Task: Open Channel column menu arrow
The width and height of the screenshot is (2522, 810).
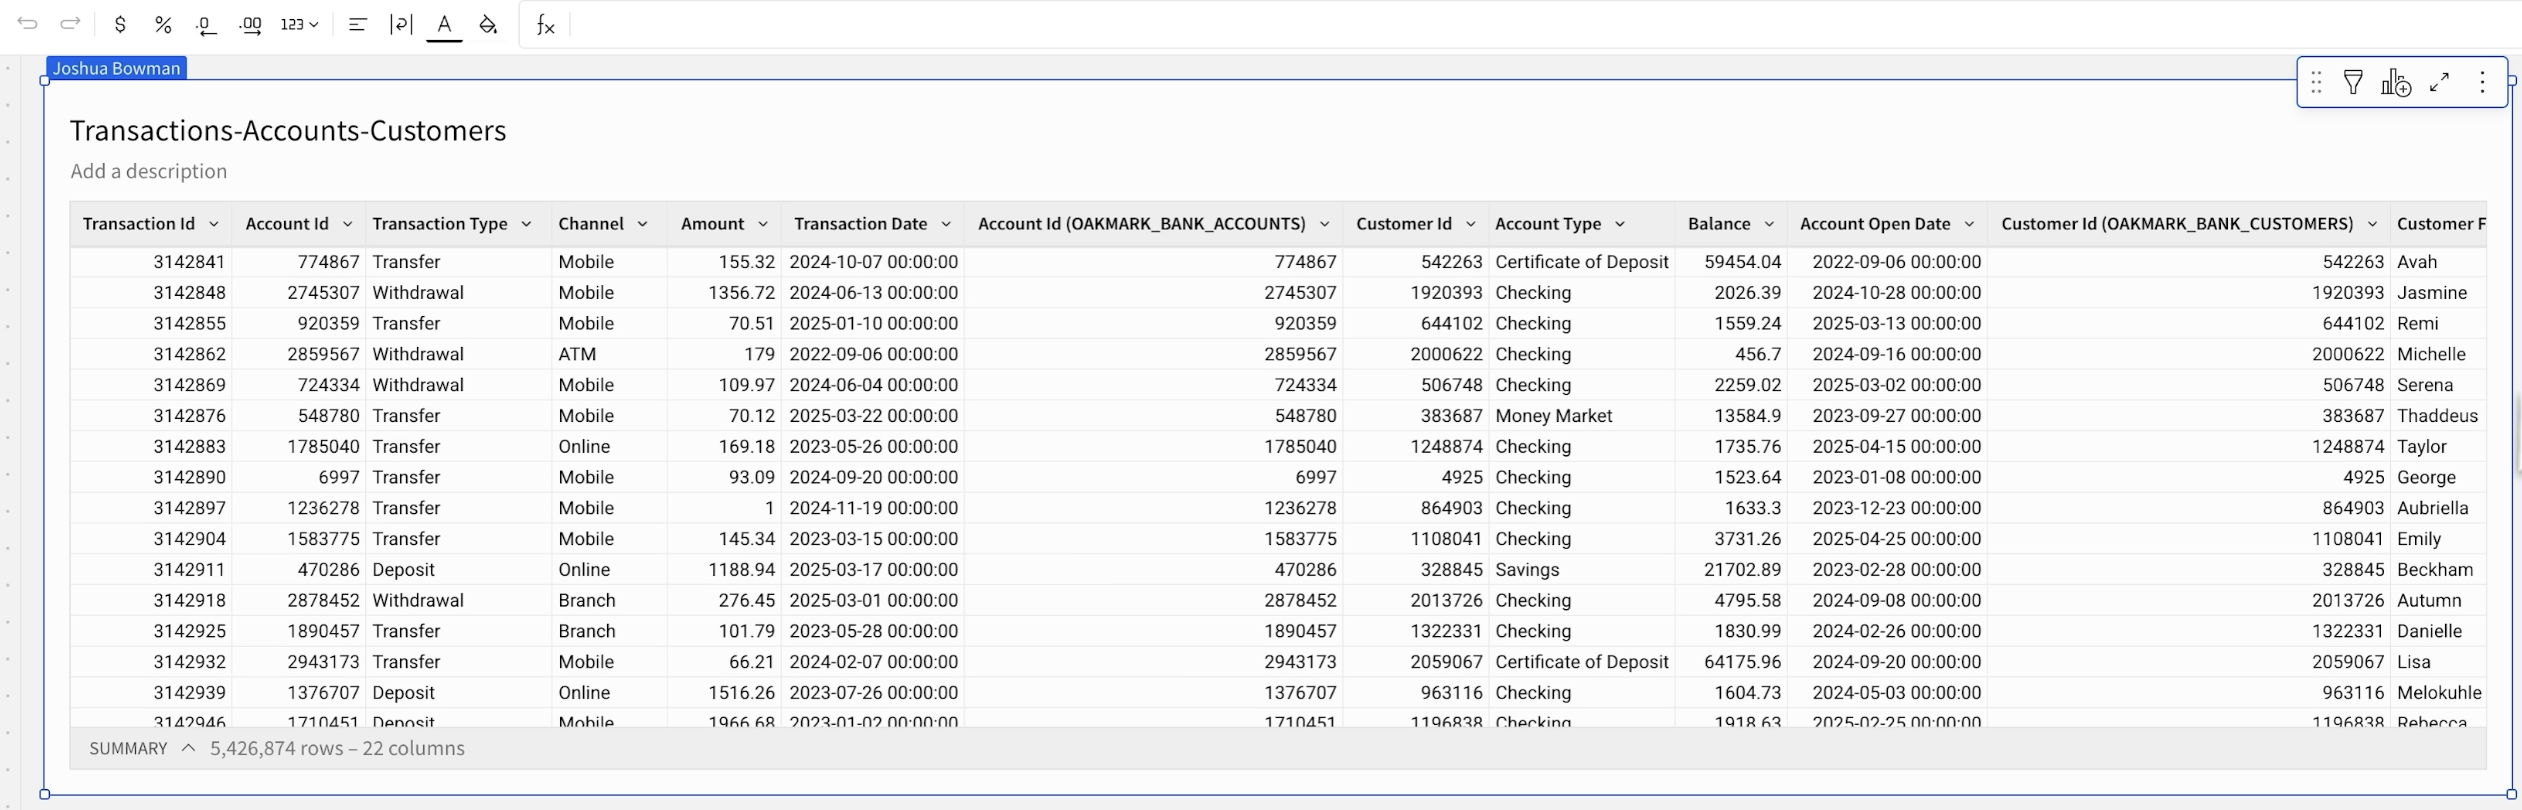Action: [642, 224]
